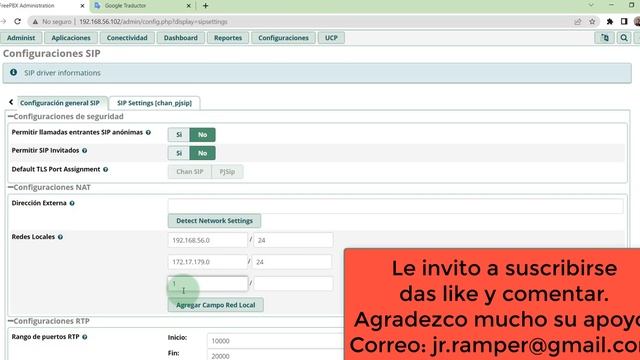The height and width of the screenshot is (360, 640).
Task: Set anonymous inbound SIP calls to No
Action: (202, 135)
